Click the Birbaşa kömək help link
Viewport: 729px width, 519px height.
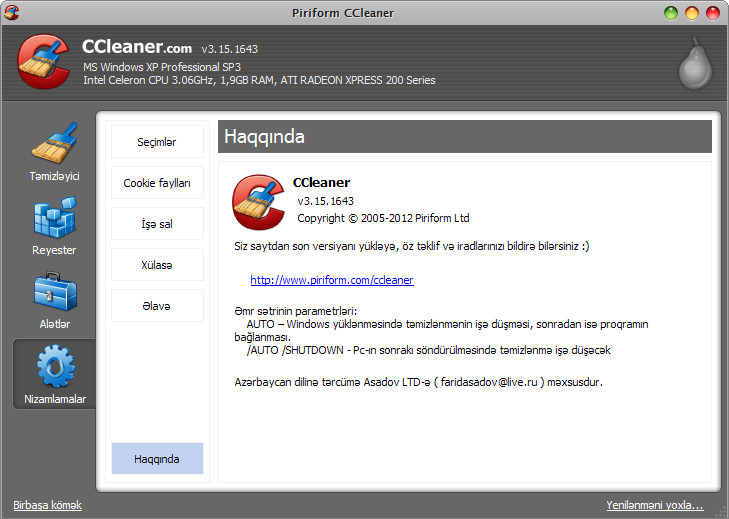pyautogui.click(x=48, y=505)
